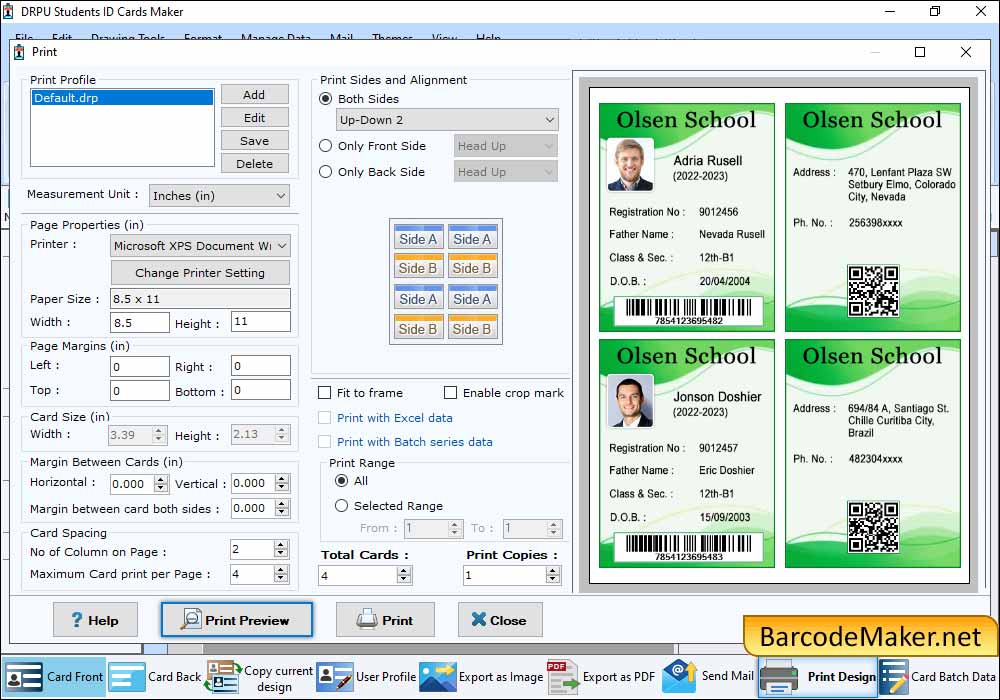Click the Edit profile button
The image size is (1000, 700).
tap(254, 118)
